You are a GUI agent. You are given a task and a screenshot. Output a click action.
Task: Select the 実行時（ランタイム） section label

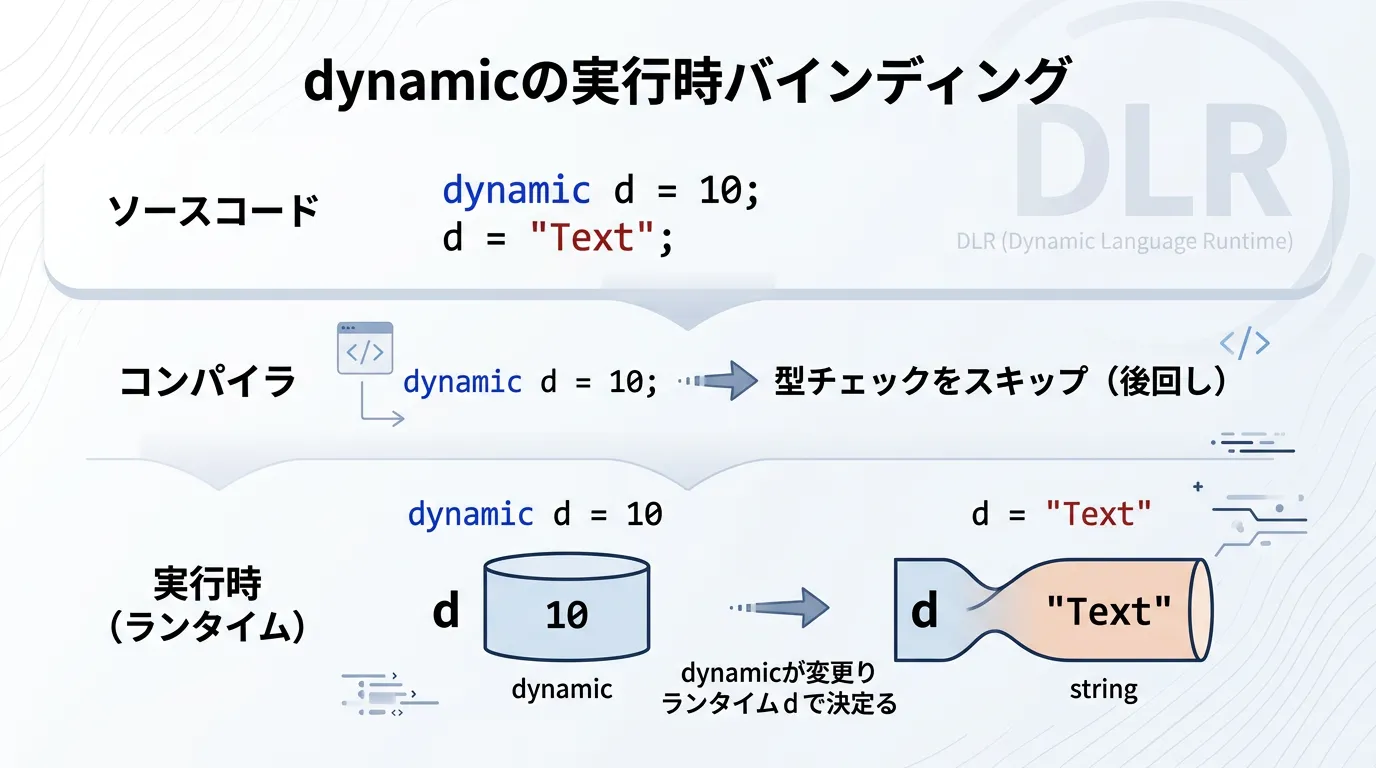[x=207, y=605]
